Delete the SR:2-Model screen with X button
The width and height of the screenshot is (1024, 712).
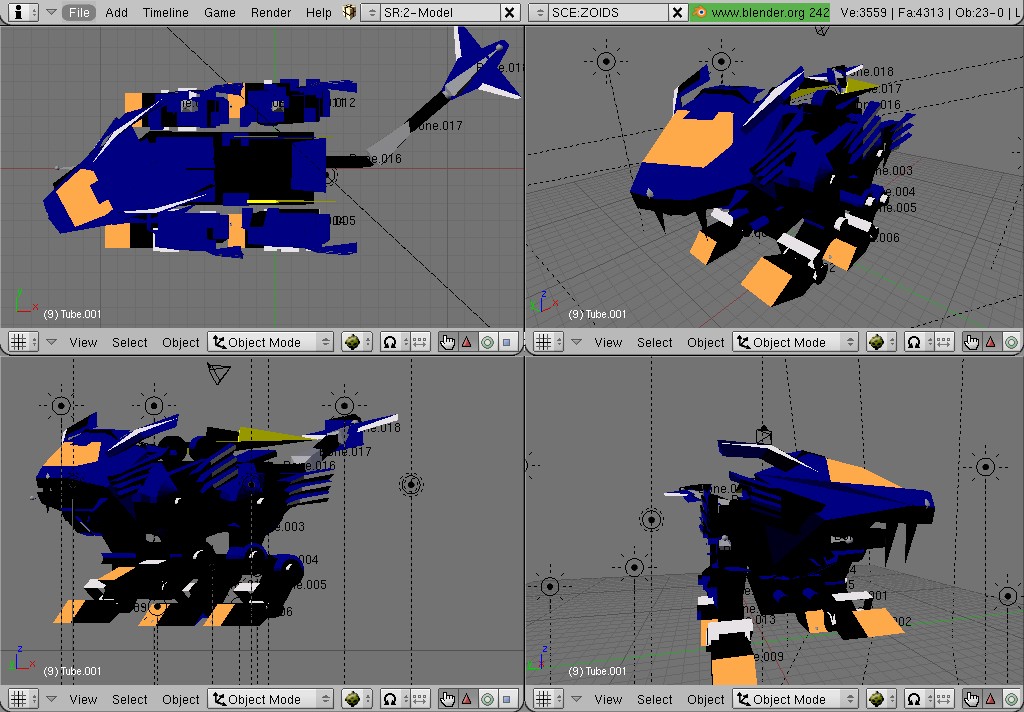pos(509,12)
